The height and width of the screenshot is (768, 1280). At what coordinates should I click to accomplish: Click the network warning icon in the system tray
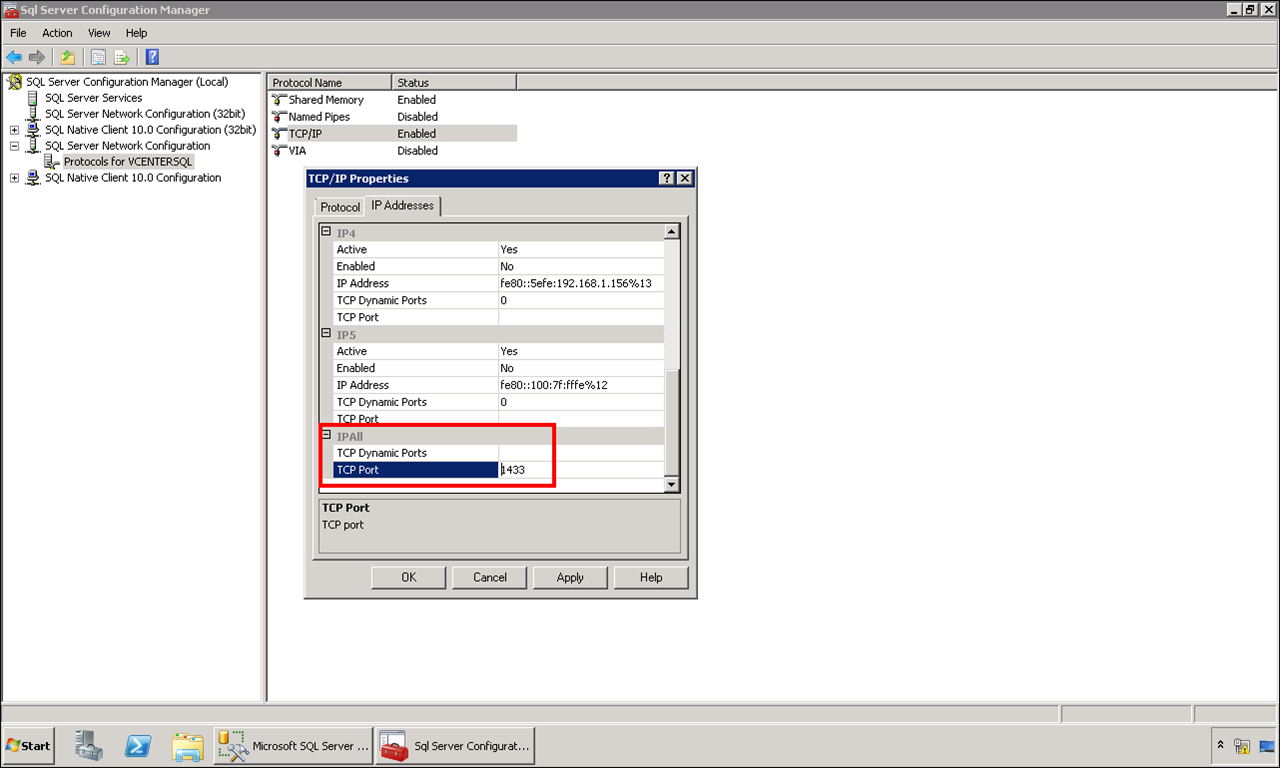[1243, 745]
